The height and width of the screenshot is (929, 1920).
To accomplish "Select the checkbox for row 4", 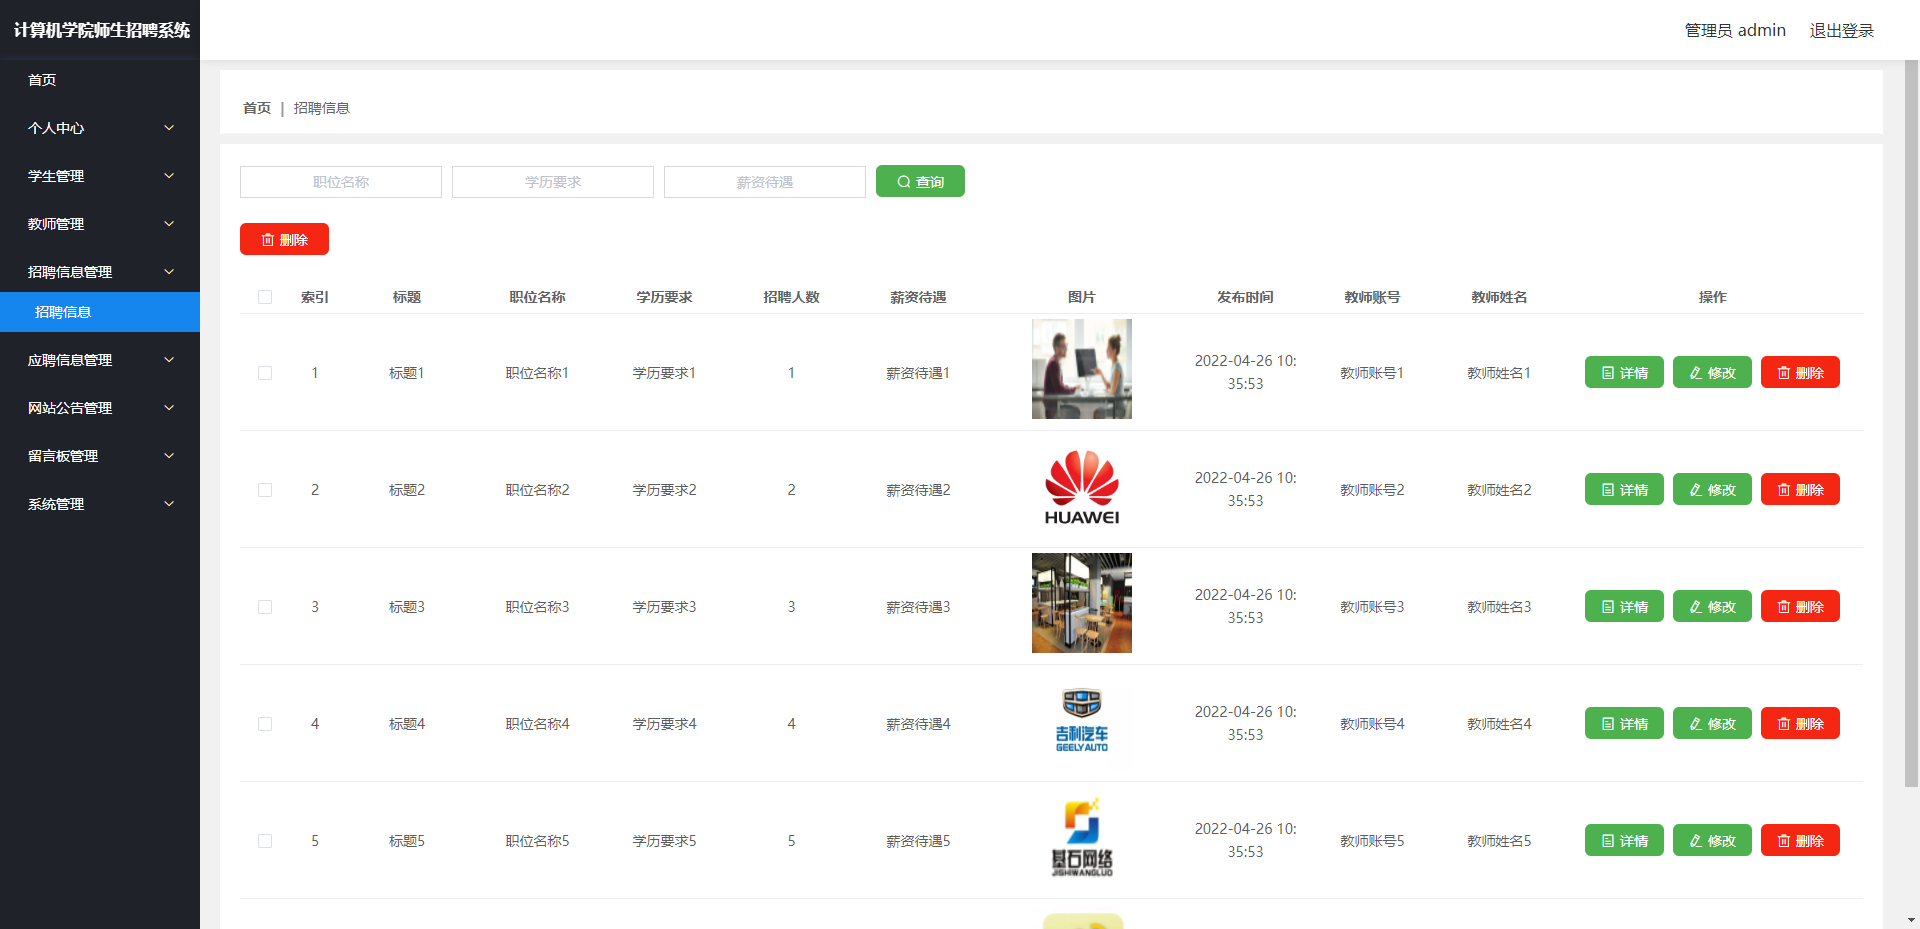I will click(265, 724).
